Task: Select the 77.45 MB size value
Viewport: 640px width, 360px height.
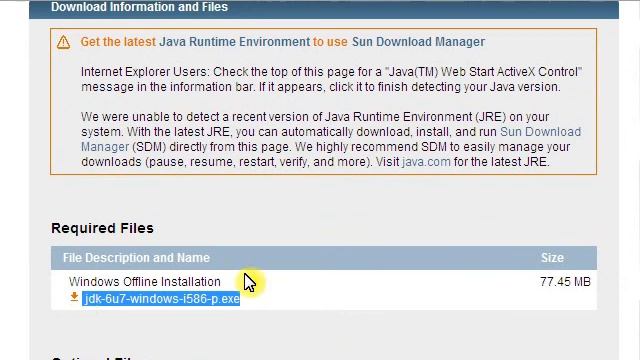Action: (x=565, y=282)
